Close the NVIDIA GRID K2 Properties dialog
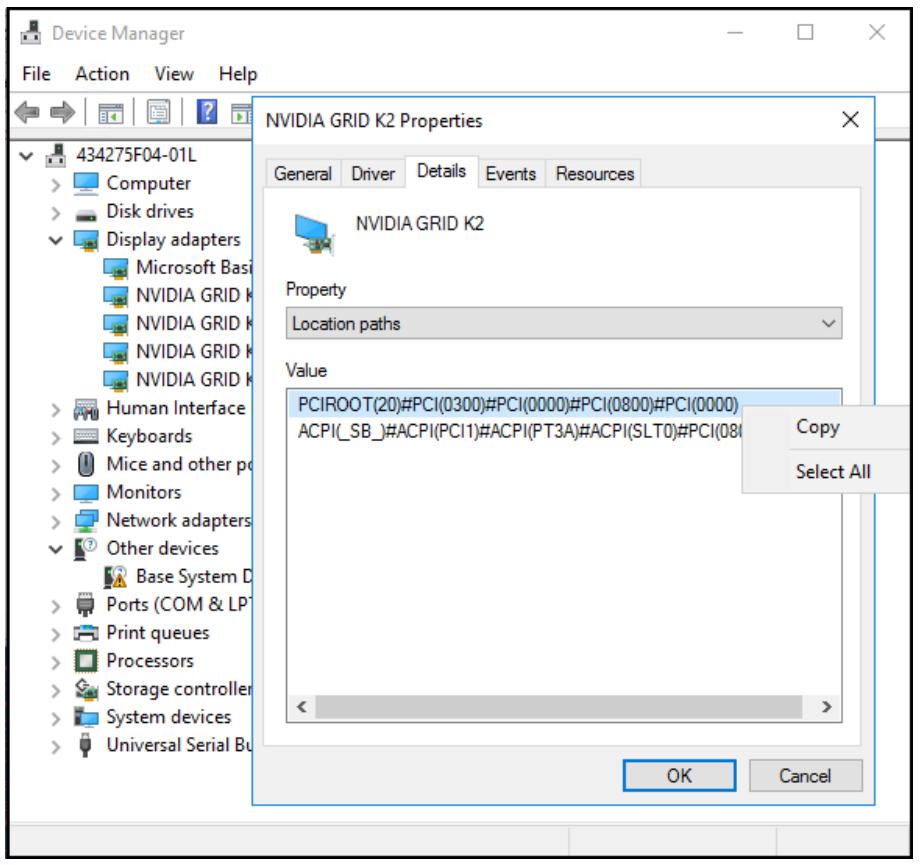This screenshot has height=865, width=921. [x=850, y=120]
